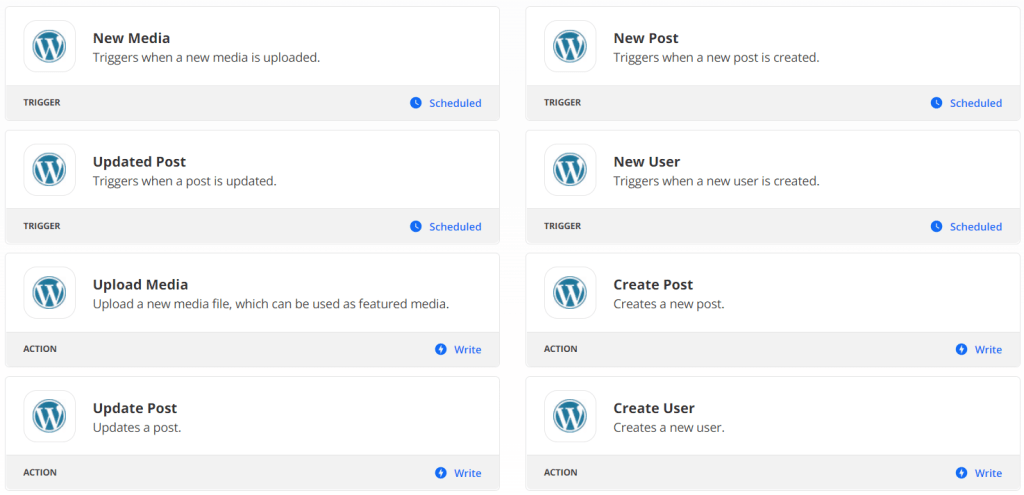Click the WordPress icon on New Media card

click(50, 46)
